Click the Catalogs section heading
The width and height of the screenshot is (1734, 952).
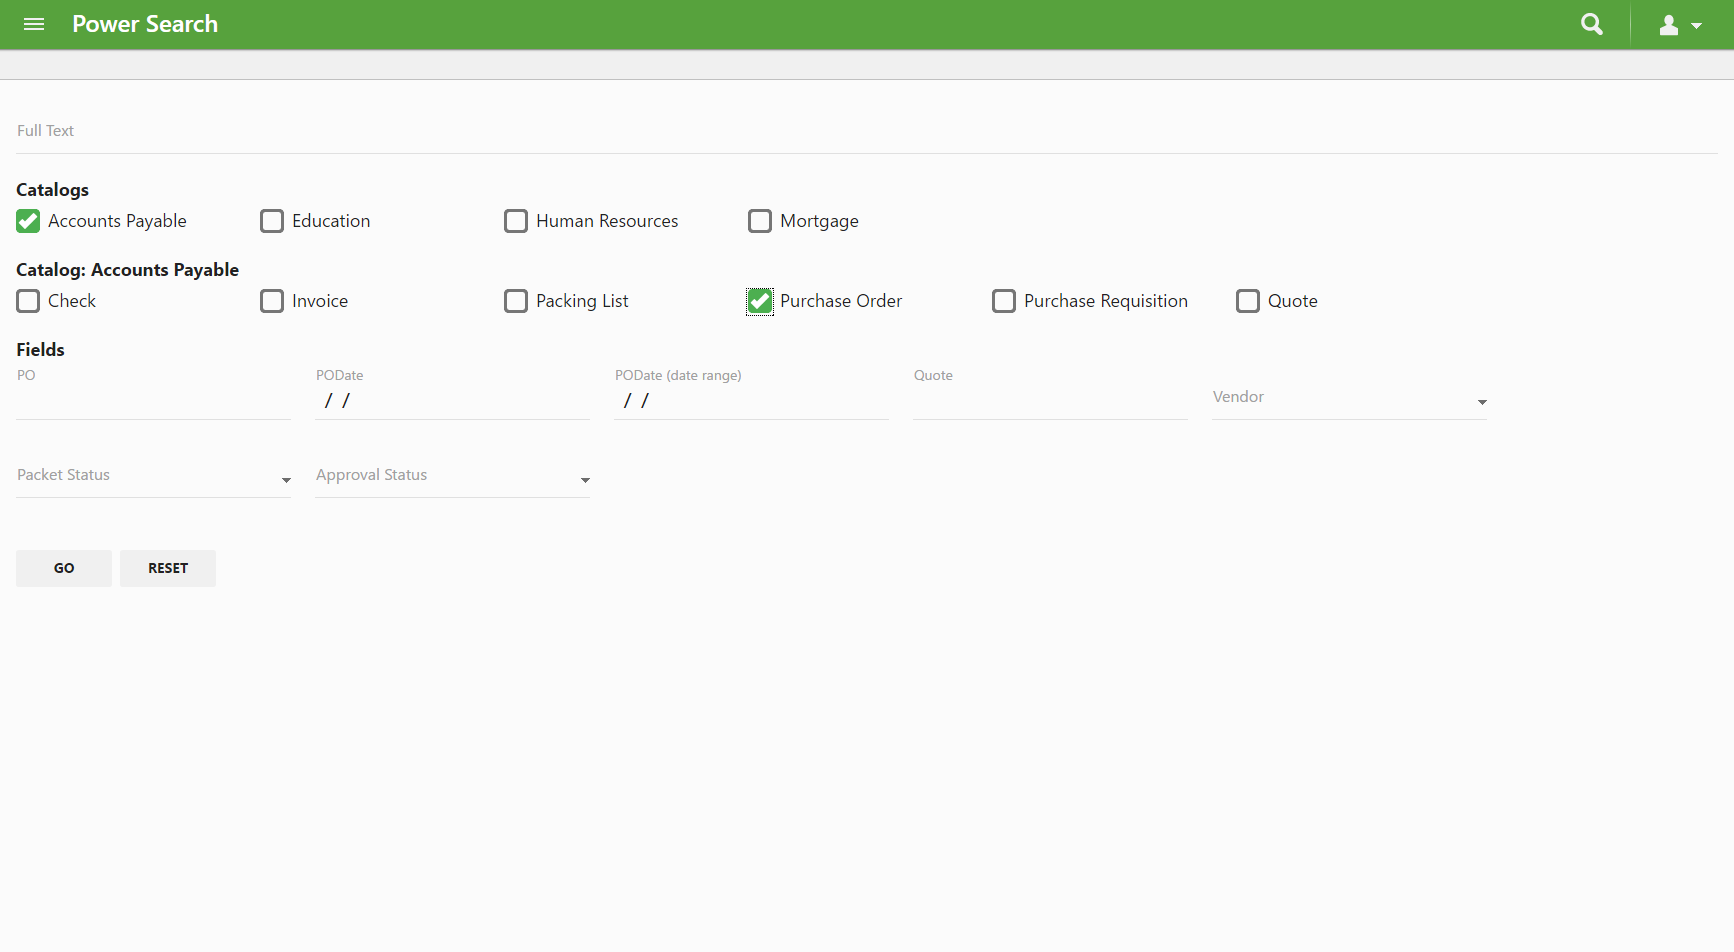coord(52,190)
